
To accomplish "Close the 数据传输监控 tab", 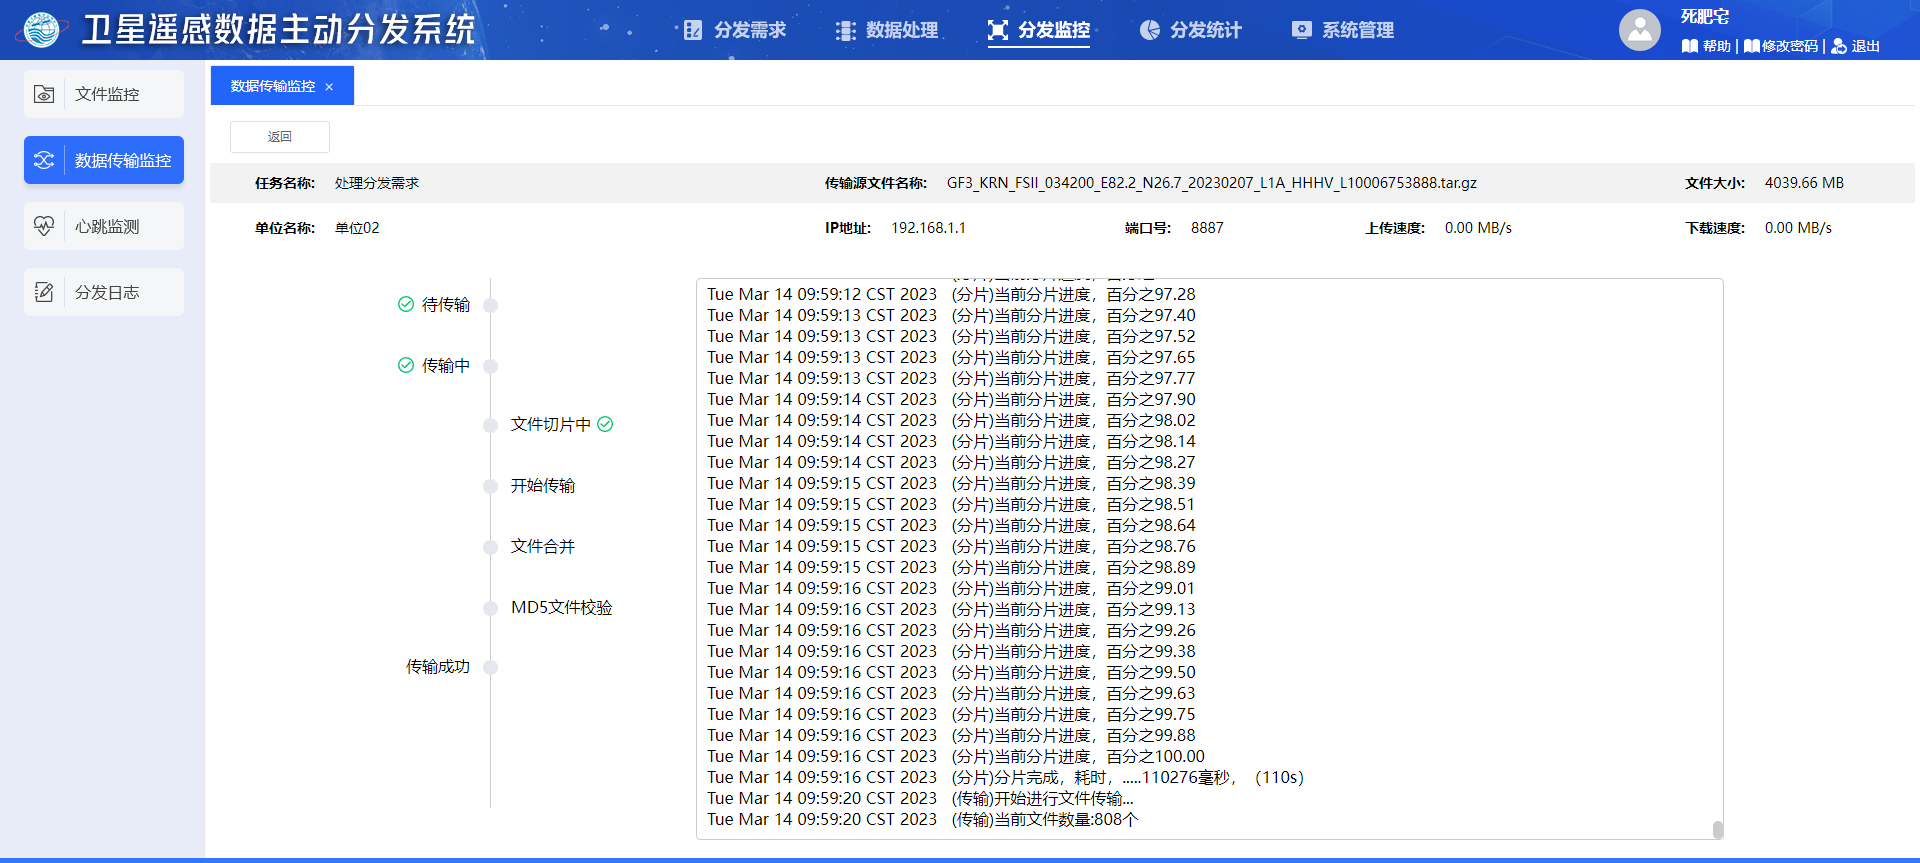I will point(329,87).
